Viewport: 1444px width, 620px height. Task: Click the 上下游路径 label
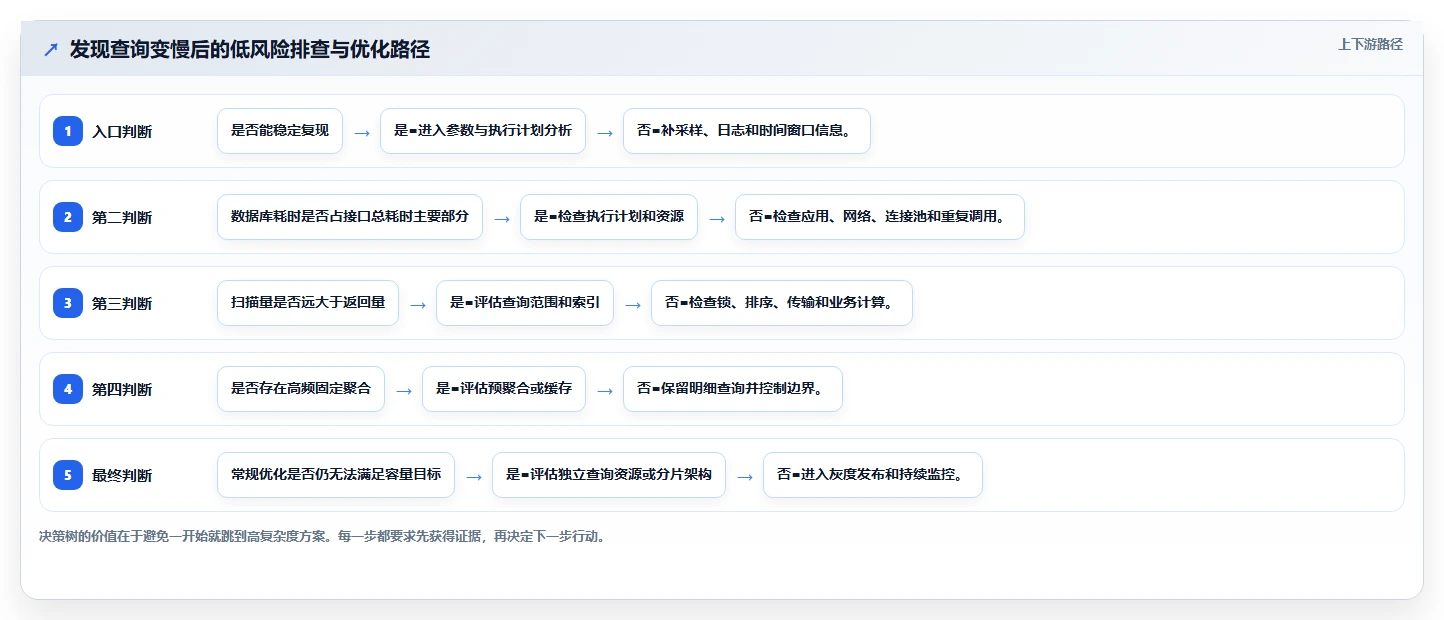1370,44
